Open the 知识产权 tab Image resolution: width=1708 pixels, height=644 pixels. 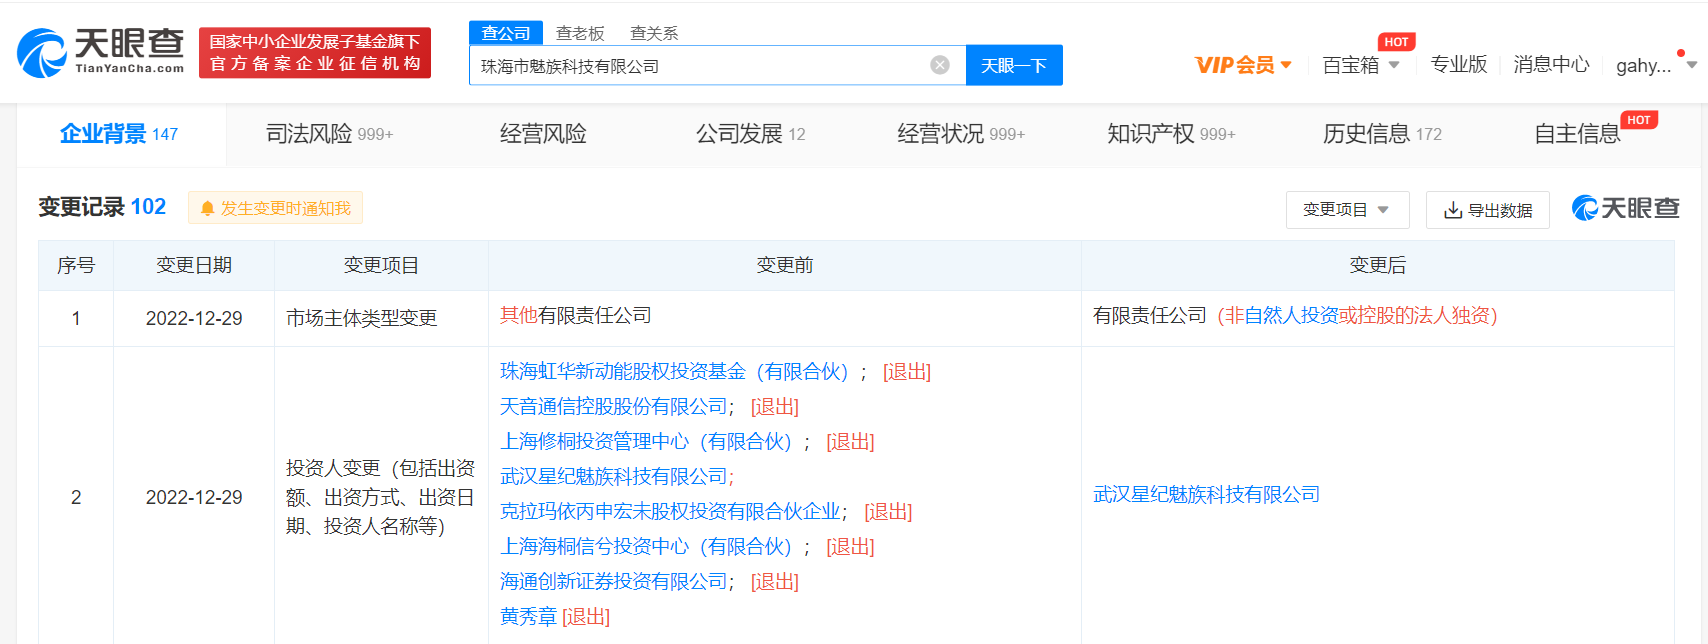coord(1171,134)
